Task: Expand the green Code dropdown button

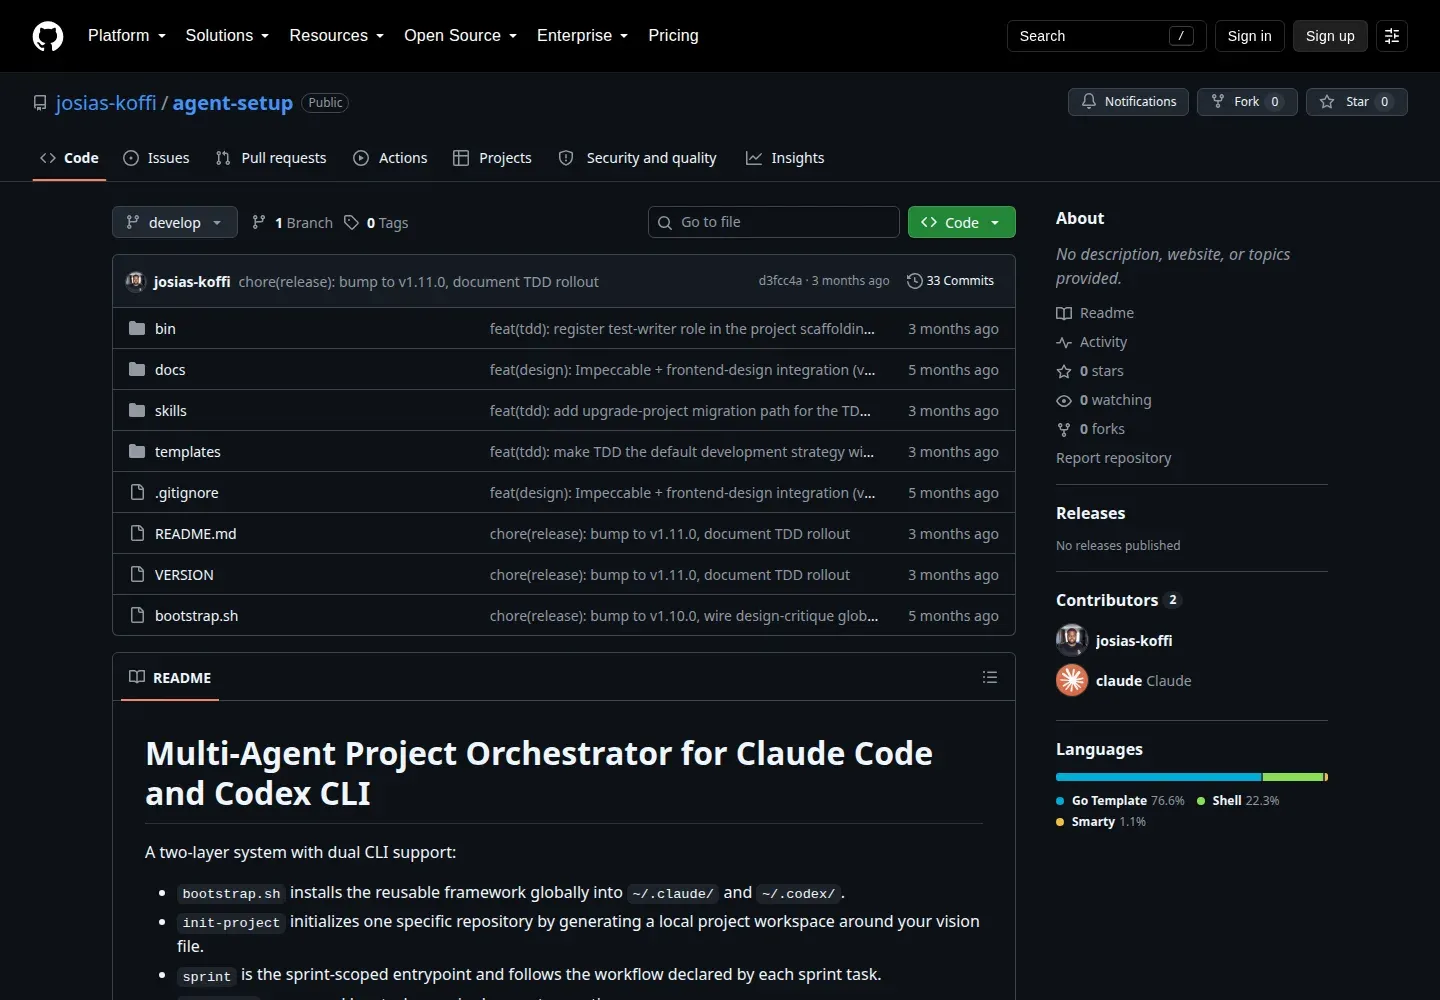Action: [x=961, y=222]
